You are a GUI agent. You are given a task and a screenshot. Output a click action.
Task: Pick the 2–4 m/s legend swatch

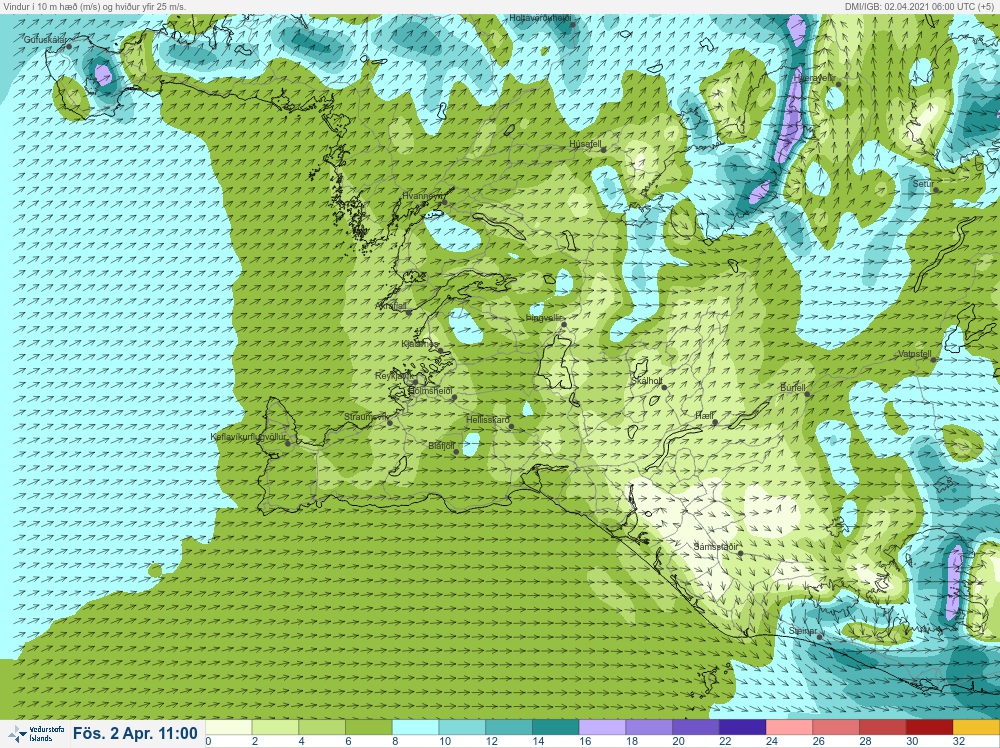click(x=275, y=728)
